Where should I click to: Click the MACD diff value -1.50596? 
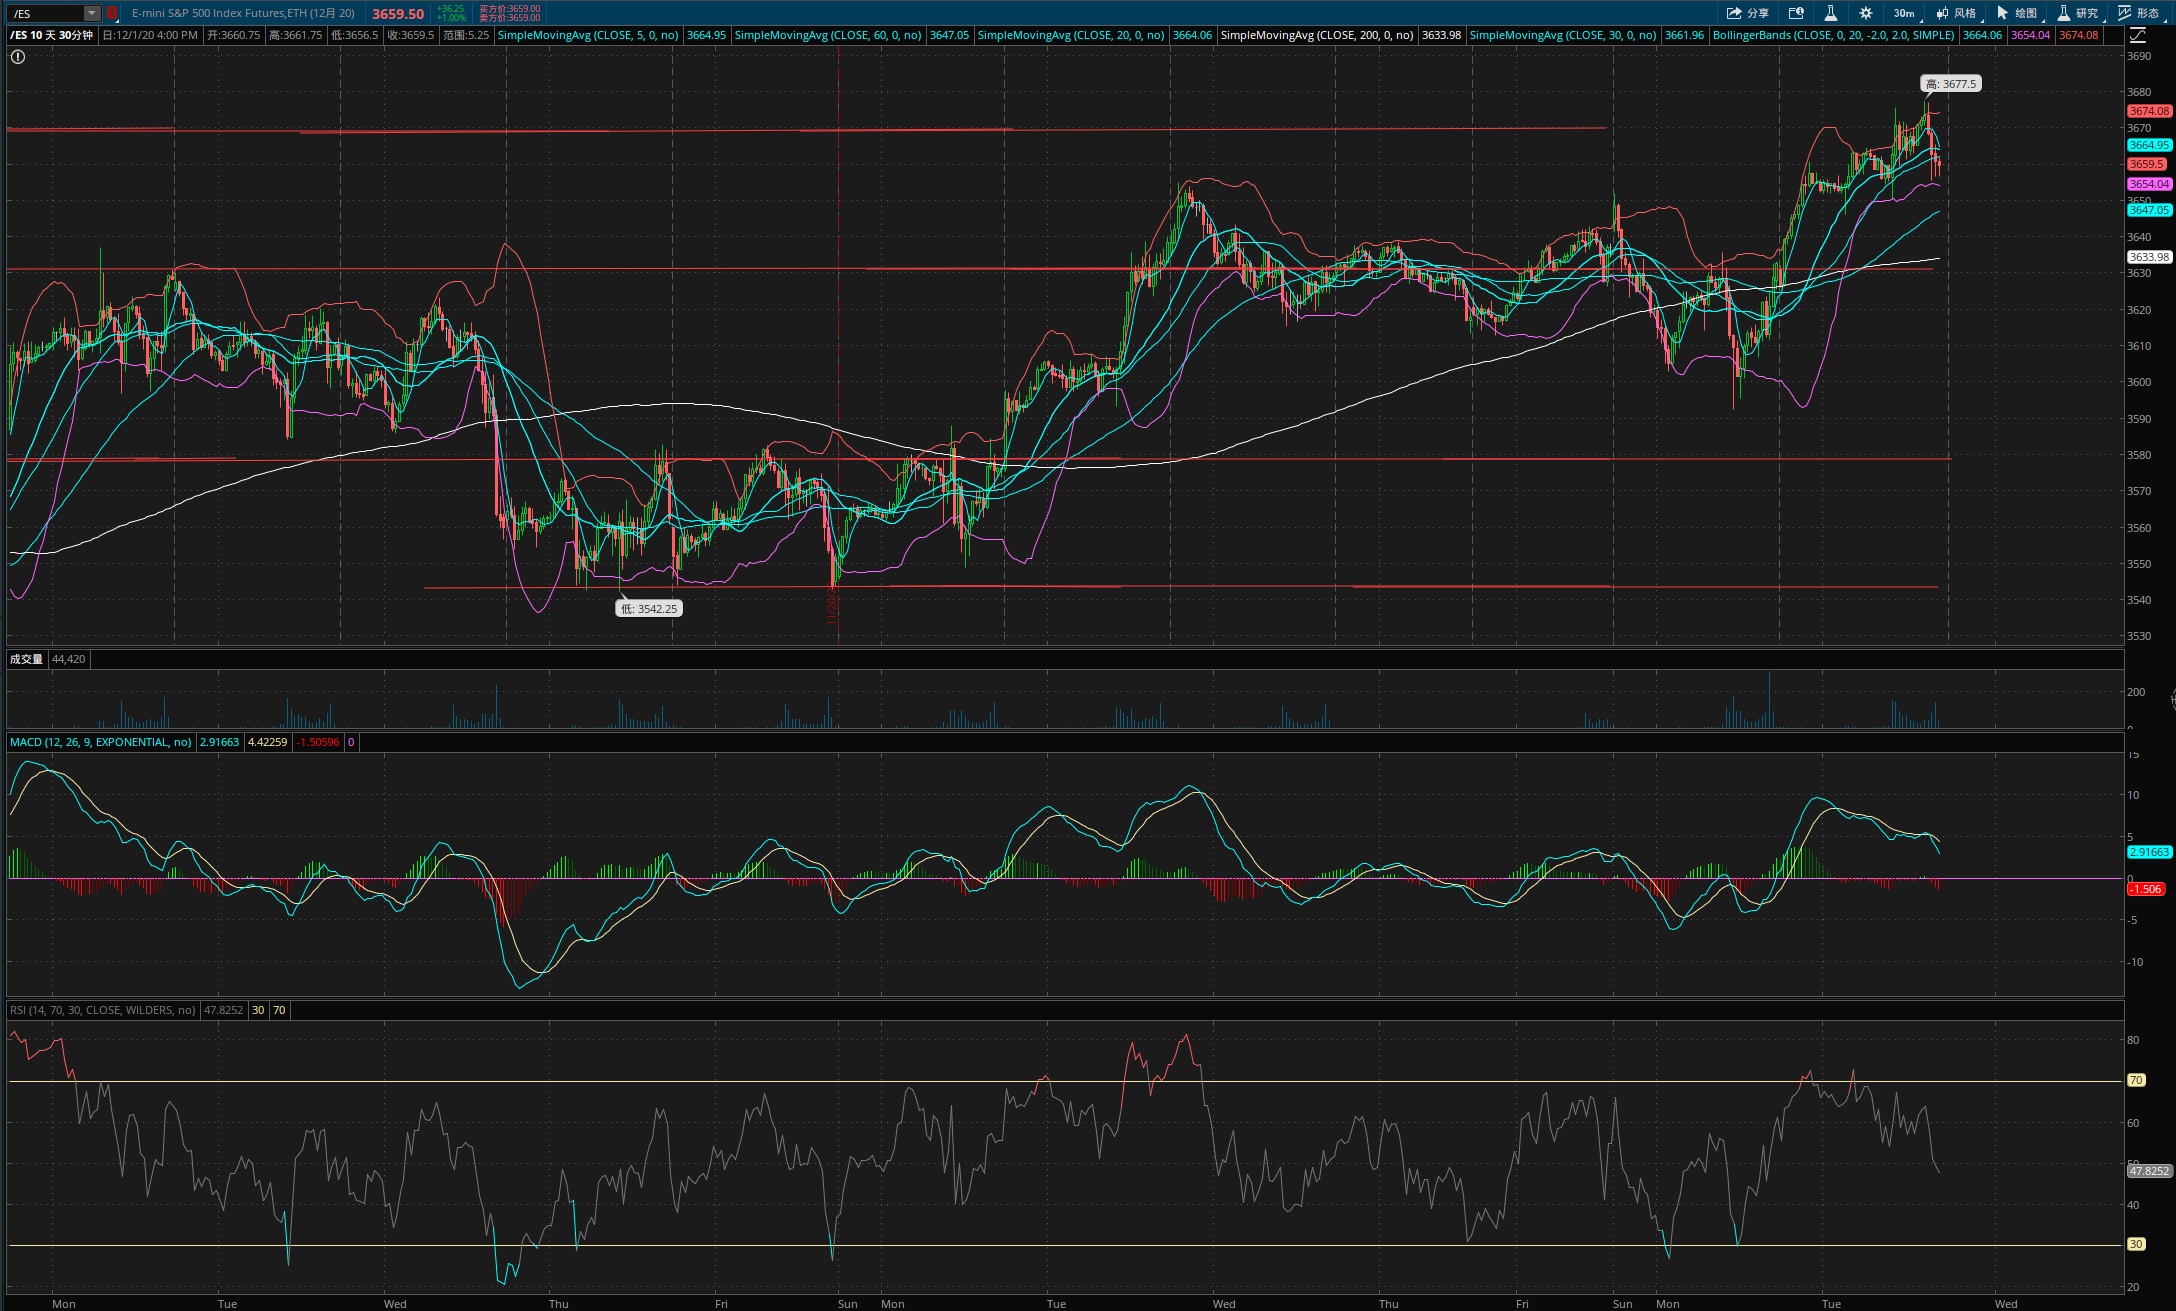coord(318,742)
